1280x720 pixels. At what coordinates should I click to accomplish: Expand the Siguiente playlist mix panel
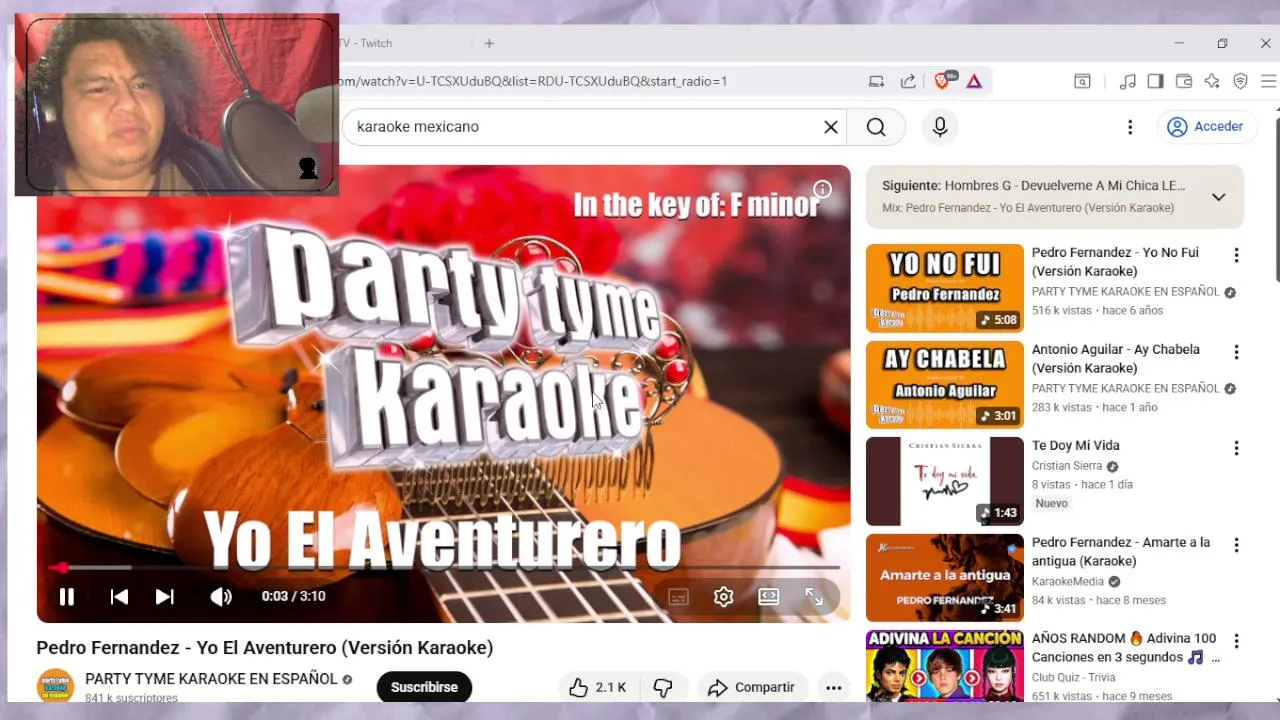(x=1218, y=197)
